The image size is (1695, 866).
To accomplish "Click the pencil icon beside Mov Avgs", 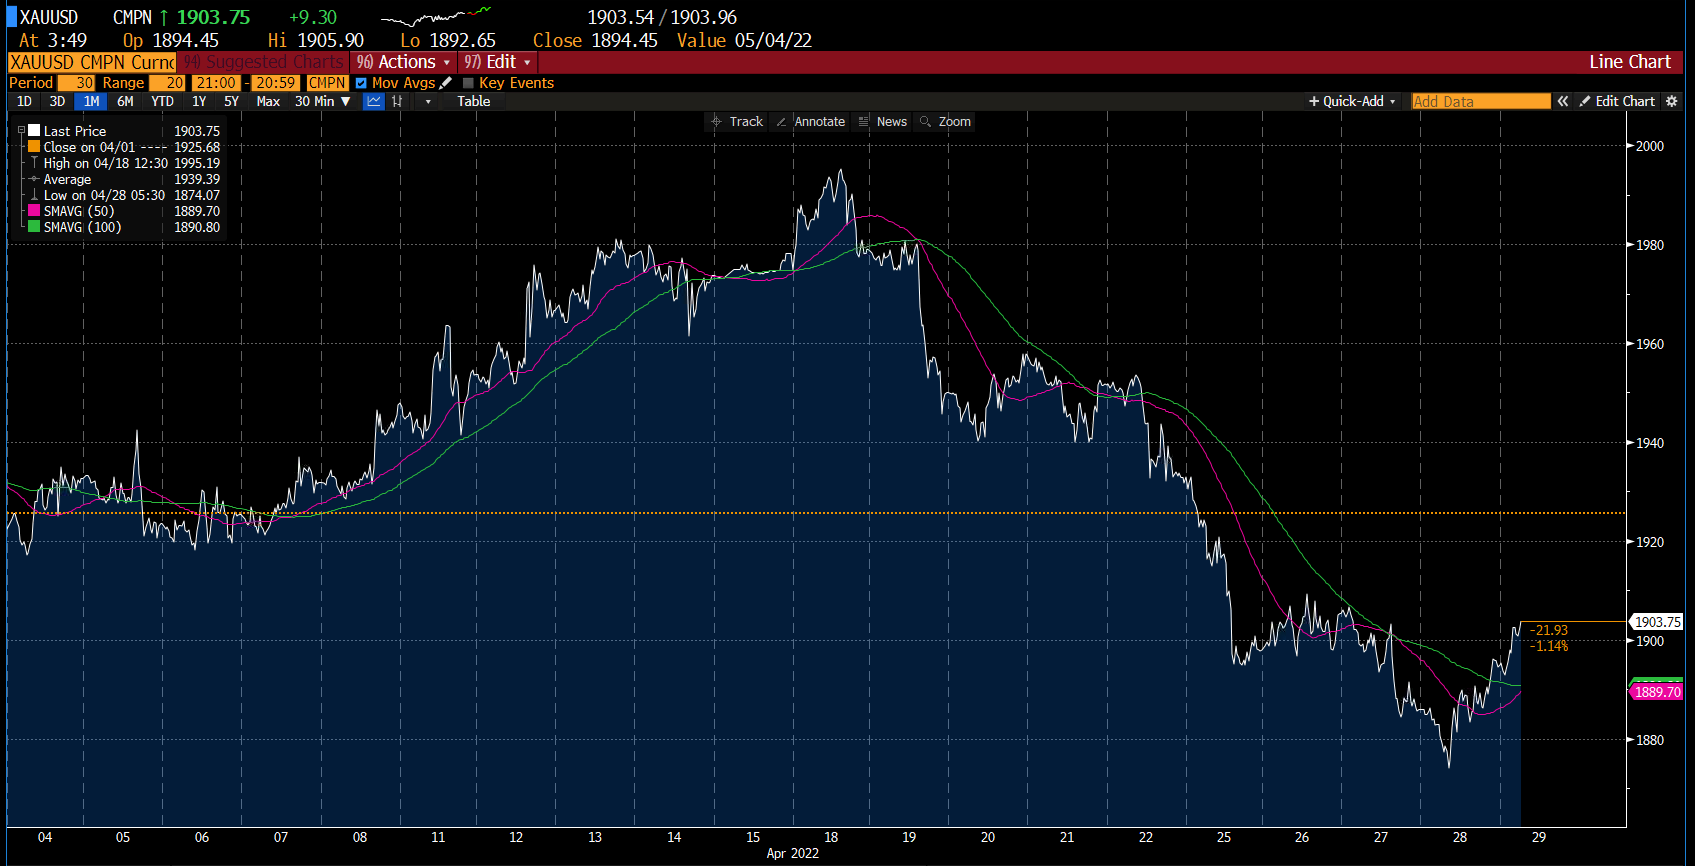I will 446,83.
